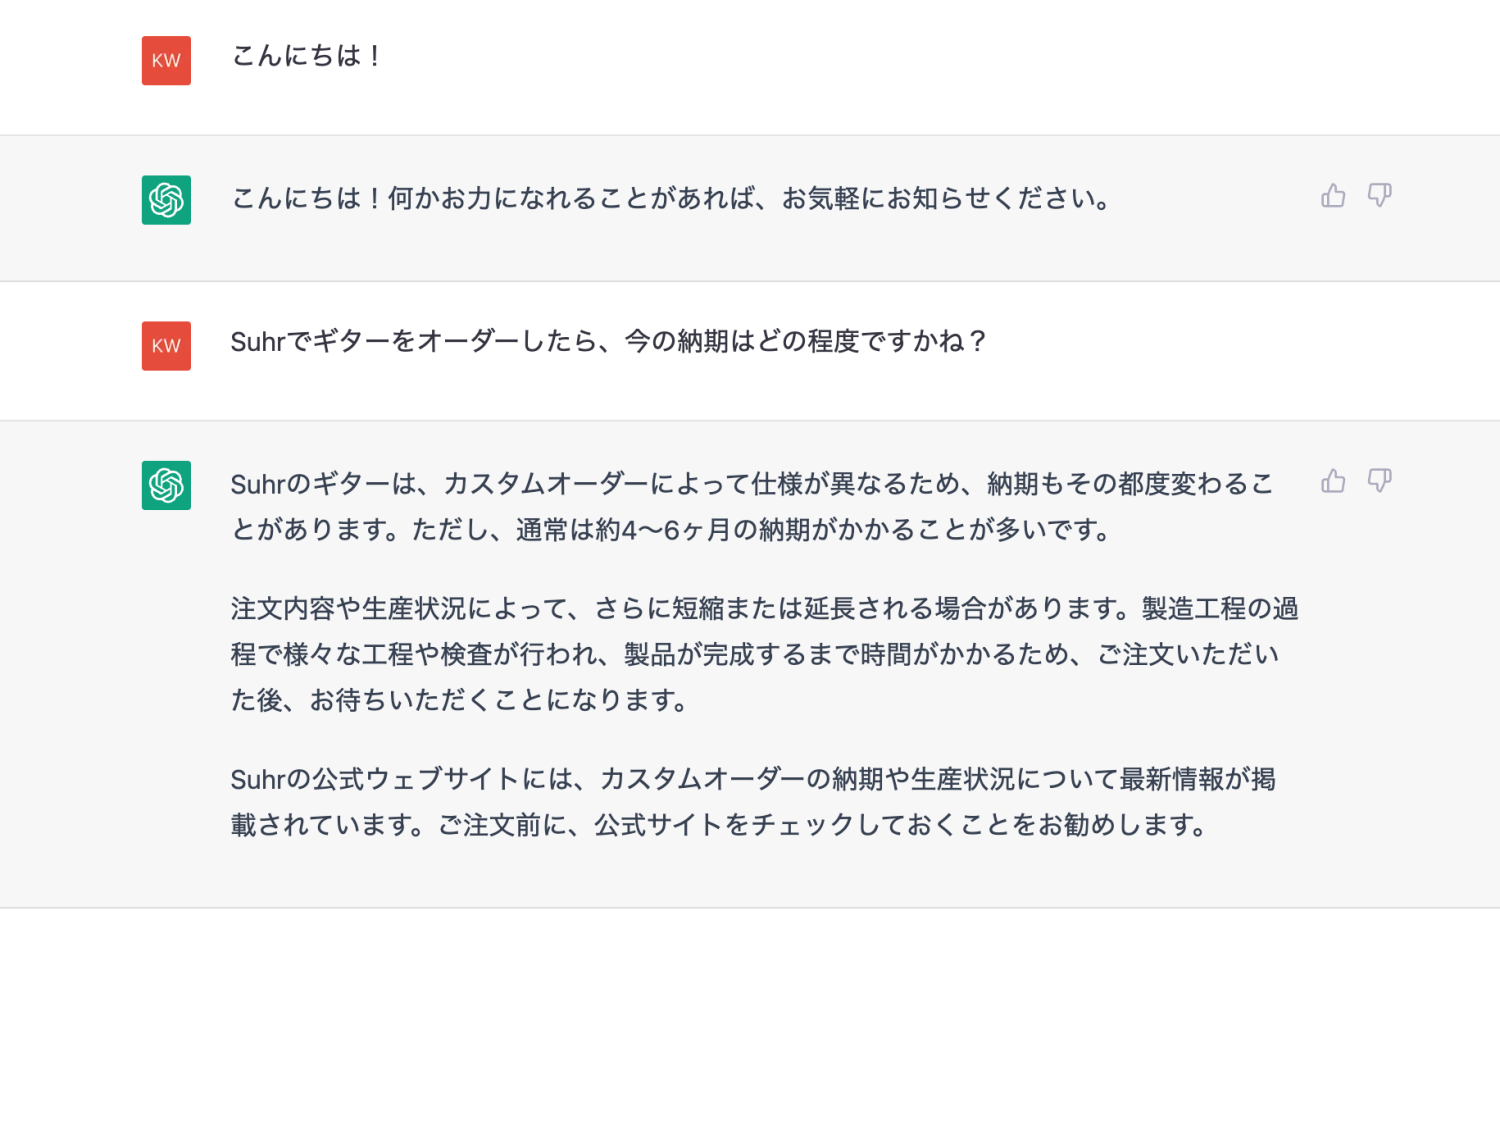Click the line starting 注文内容や生産状況によって

(x=764, y=608)
